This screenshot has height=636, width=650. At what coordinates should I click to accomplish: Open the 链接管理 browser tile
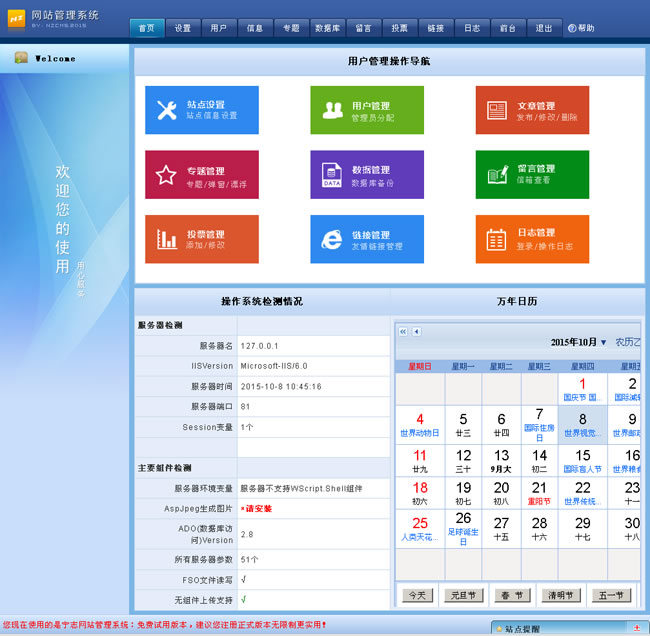tap(366, 239)
